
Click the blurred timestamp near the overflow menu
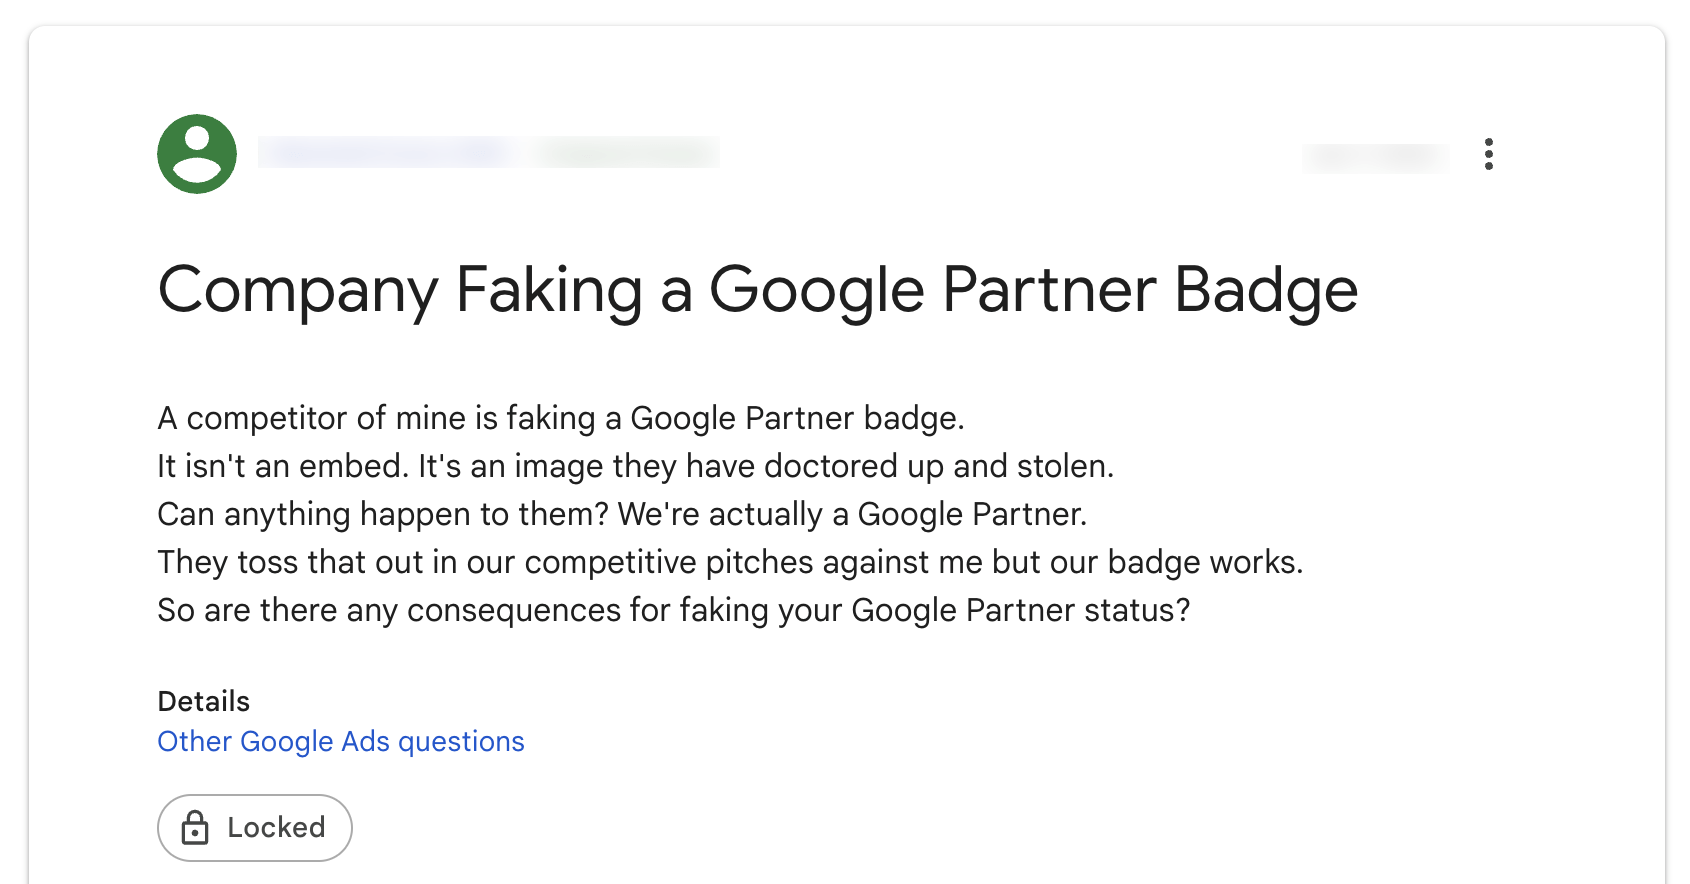click(x=1375, y=157)
